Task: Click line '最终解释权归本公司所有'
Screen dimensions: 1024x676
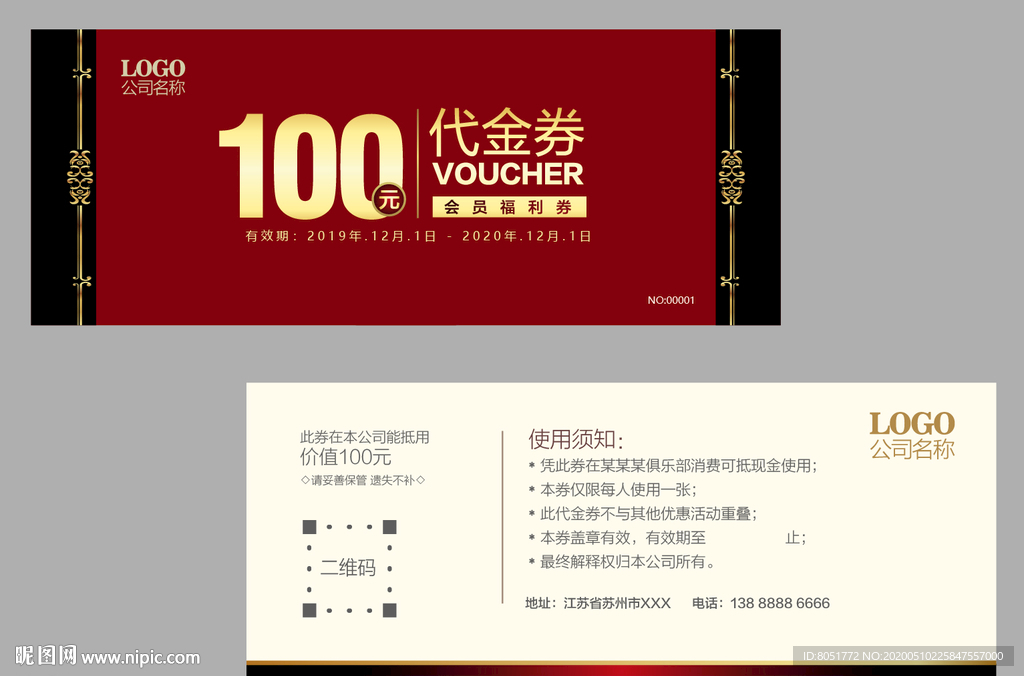Action: coord(622,562)
